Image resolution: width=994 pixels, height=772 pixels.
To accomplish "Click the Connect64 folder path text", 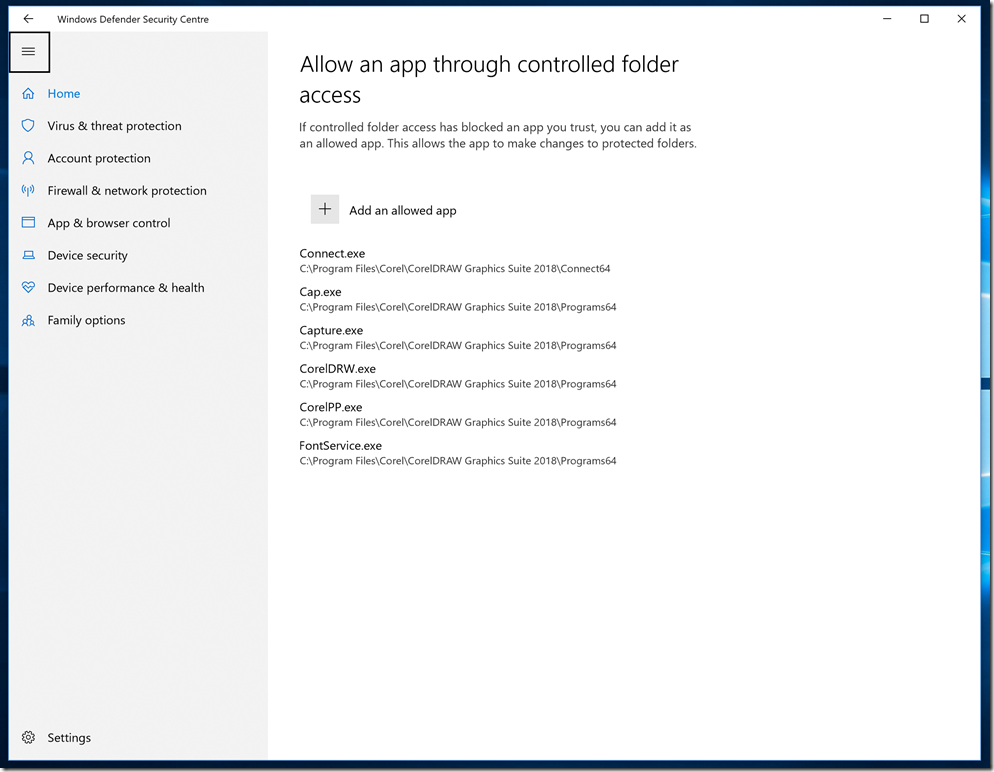I will (455, 269).
